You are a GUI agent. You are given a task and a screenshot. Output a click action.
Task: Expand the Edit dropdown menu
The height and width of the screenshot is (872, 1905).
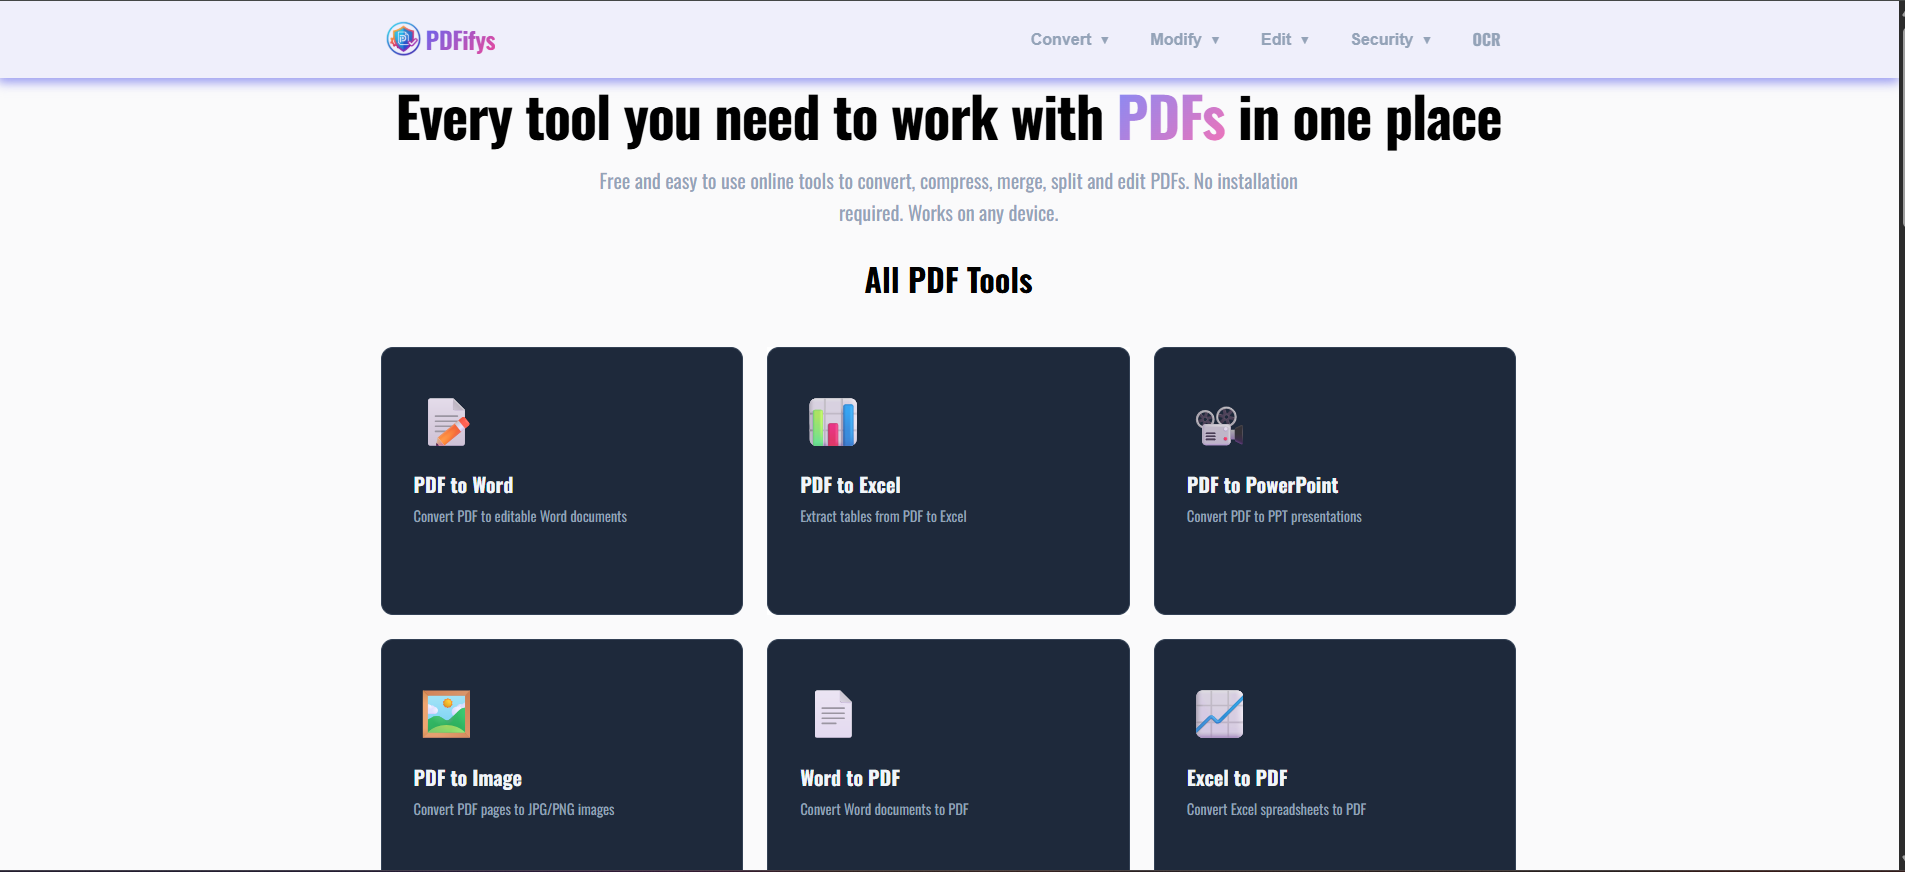point(1285,40)
